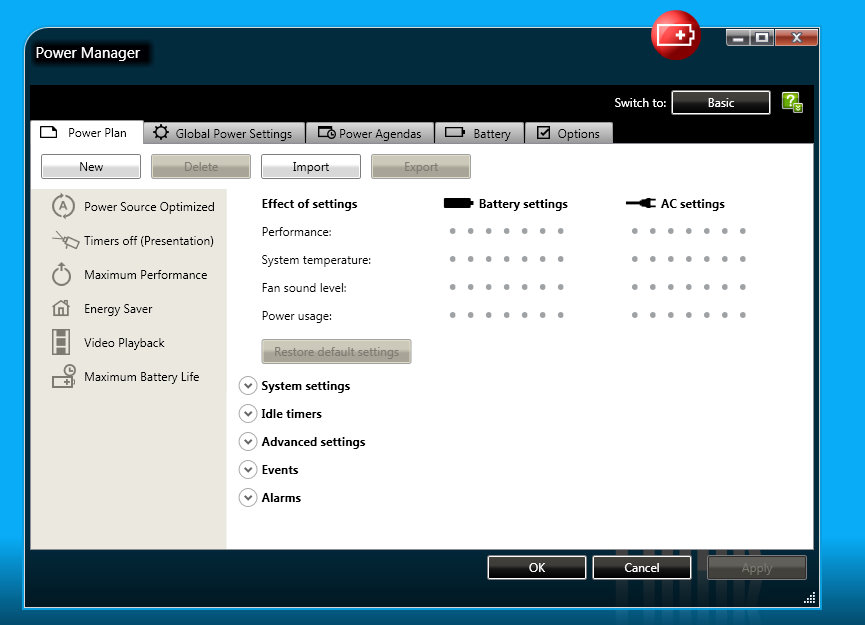The width and height of the screenshot is (865, 625).
Task: Open the Global Power Settings tab
Action: [x=225, y=133]
